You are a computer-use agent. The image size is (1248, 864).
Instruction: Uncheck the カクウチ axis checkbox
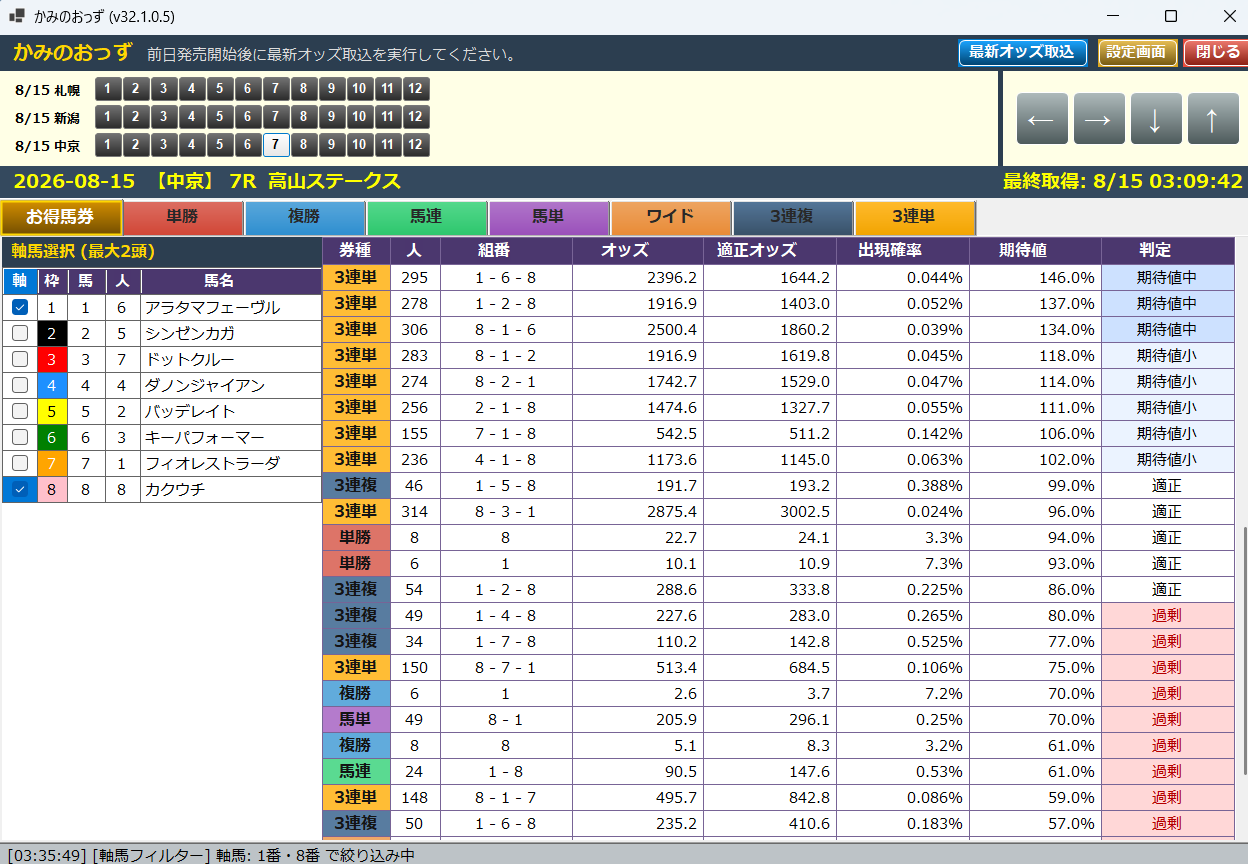(x=20, y=490)
